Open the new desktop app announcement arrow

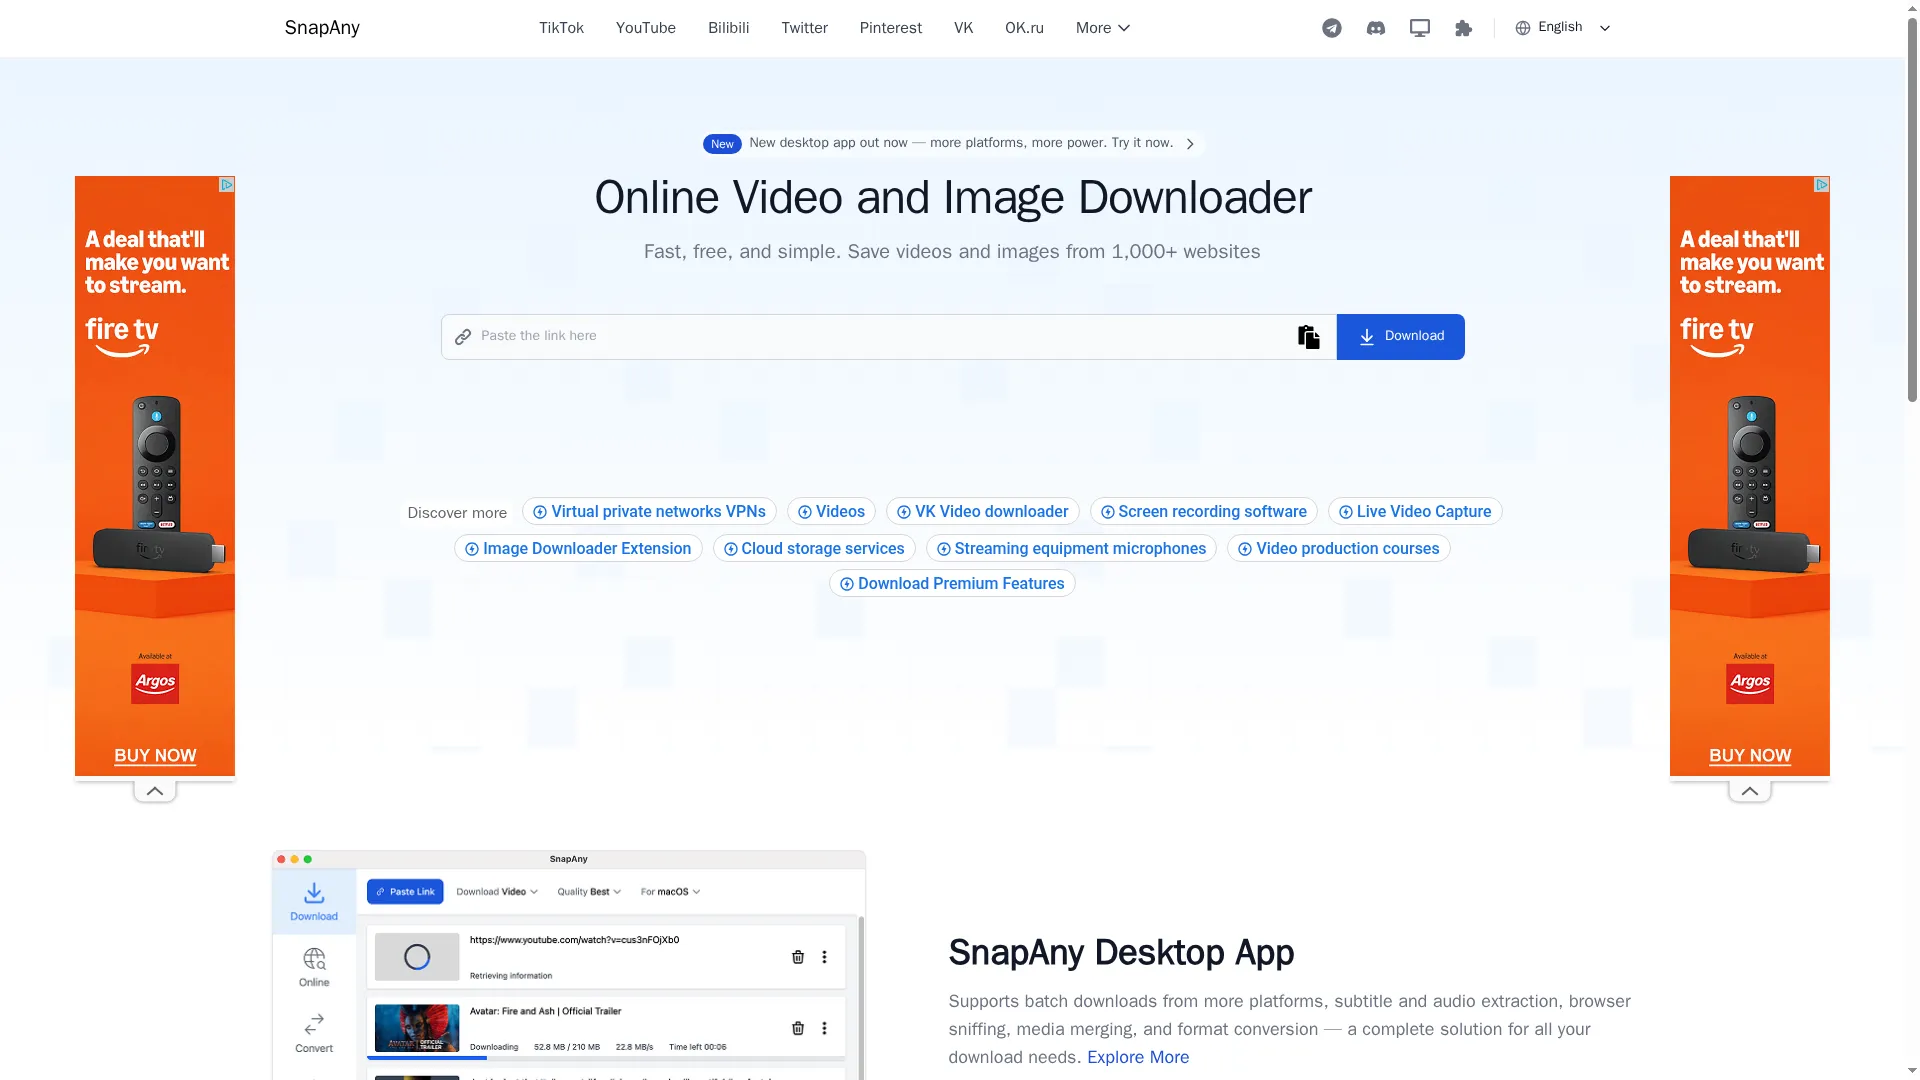click(1190, 144)
